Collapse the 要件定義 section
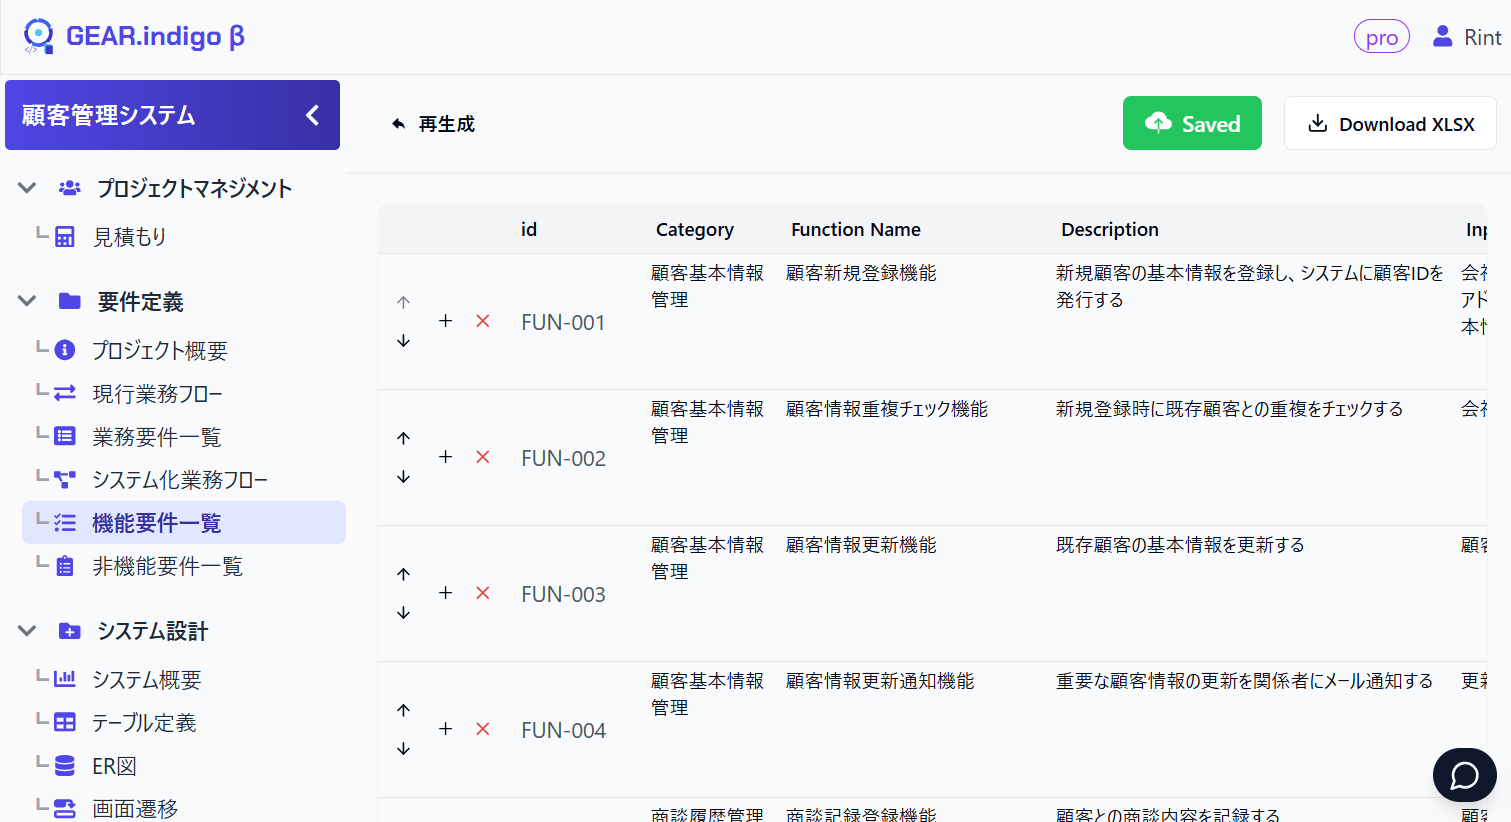 [28, 301]
